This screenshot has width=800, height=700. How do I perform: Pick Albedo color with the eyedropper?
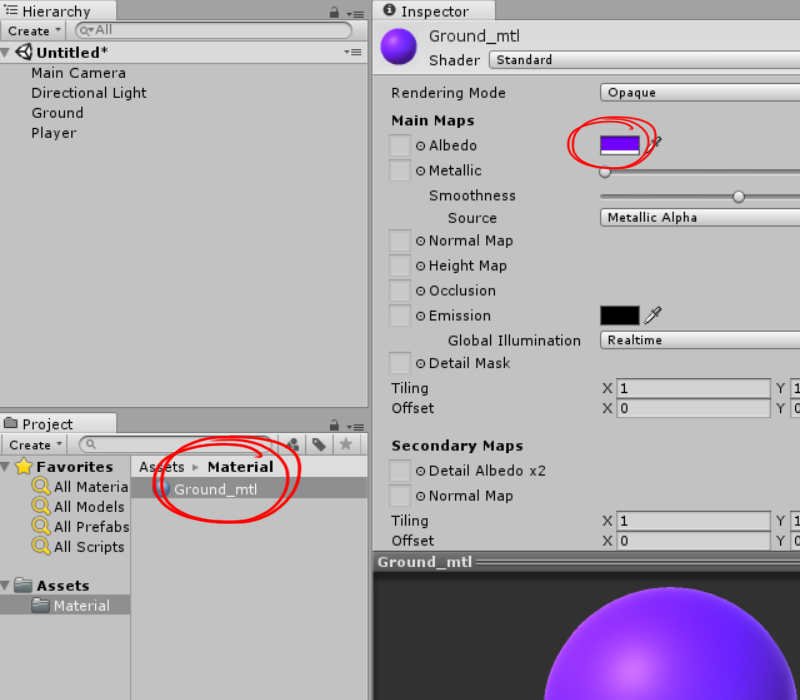pos(654,145)
